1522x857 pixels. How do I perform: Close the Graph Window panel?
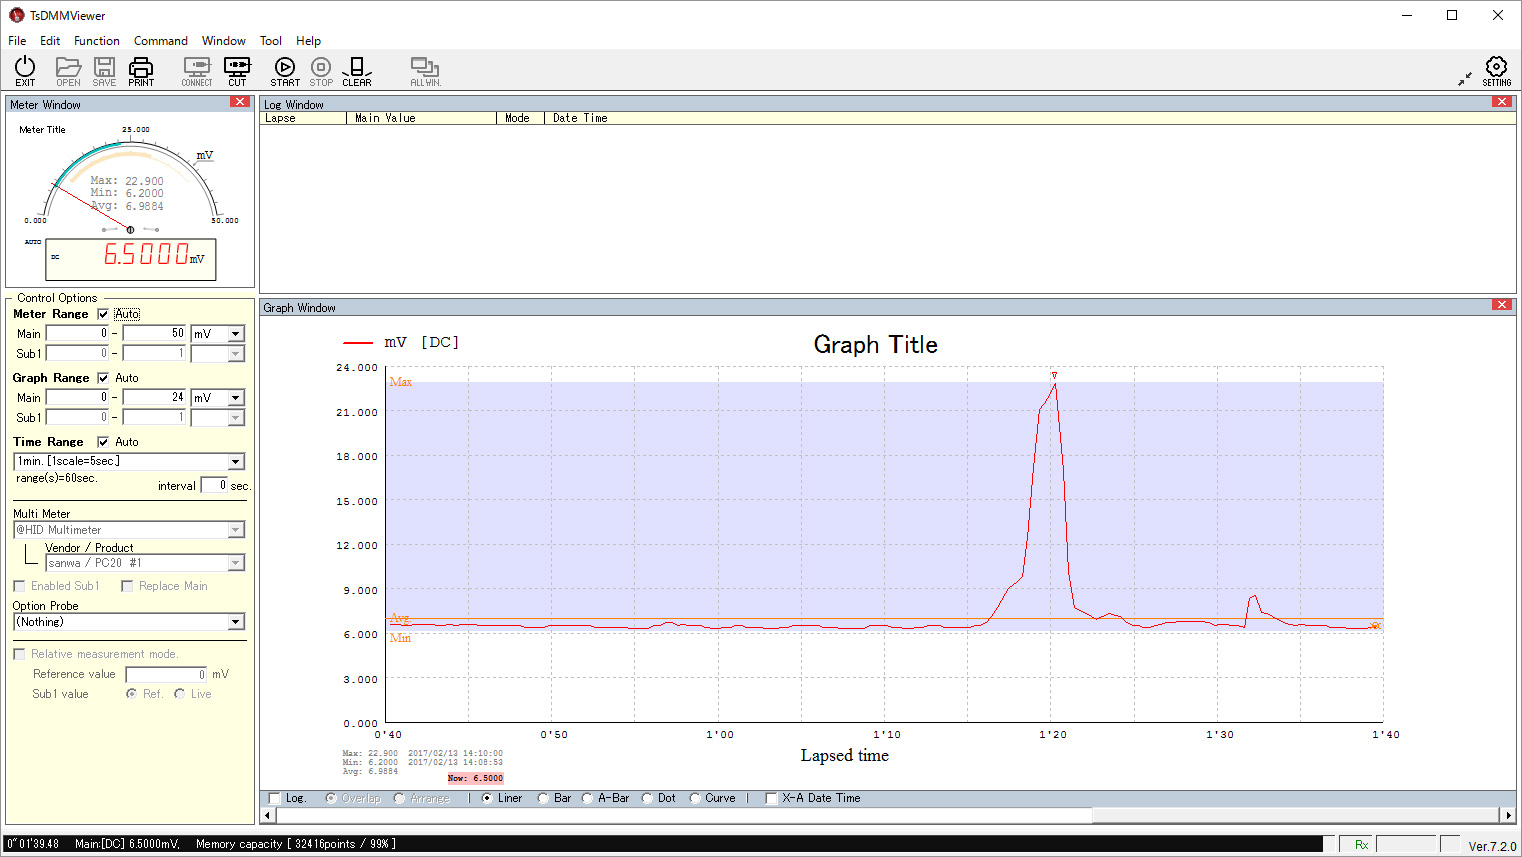coord(1501,305)
